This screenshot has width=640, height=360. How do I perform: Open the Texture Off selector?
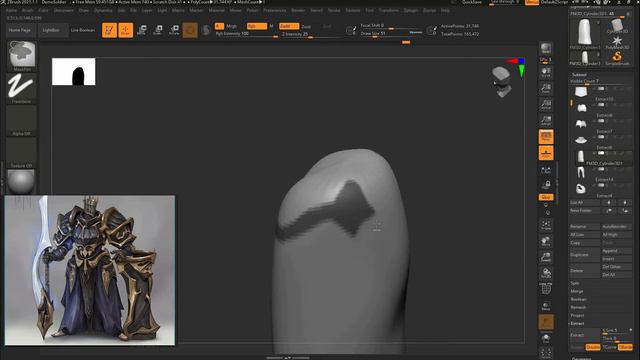point(22,153)
